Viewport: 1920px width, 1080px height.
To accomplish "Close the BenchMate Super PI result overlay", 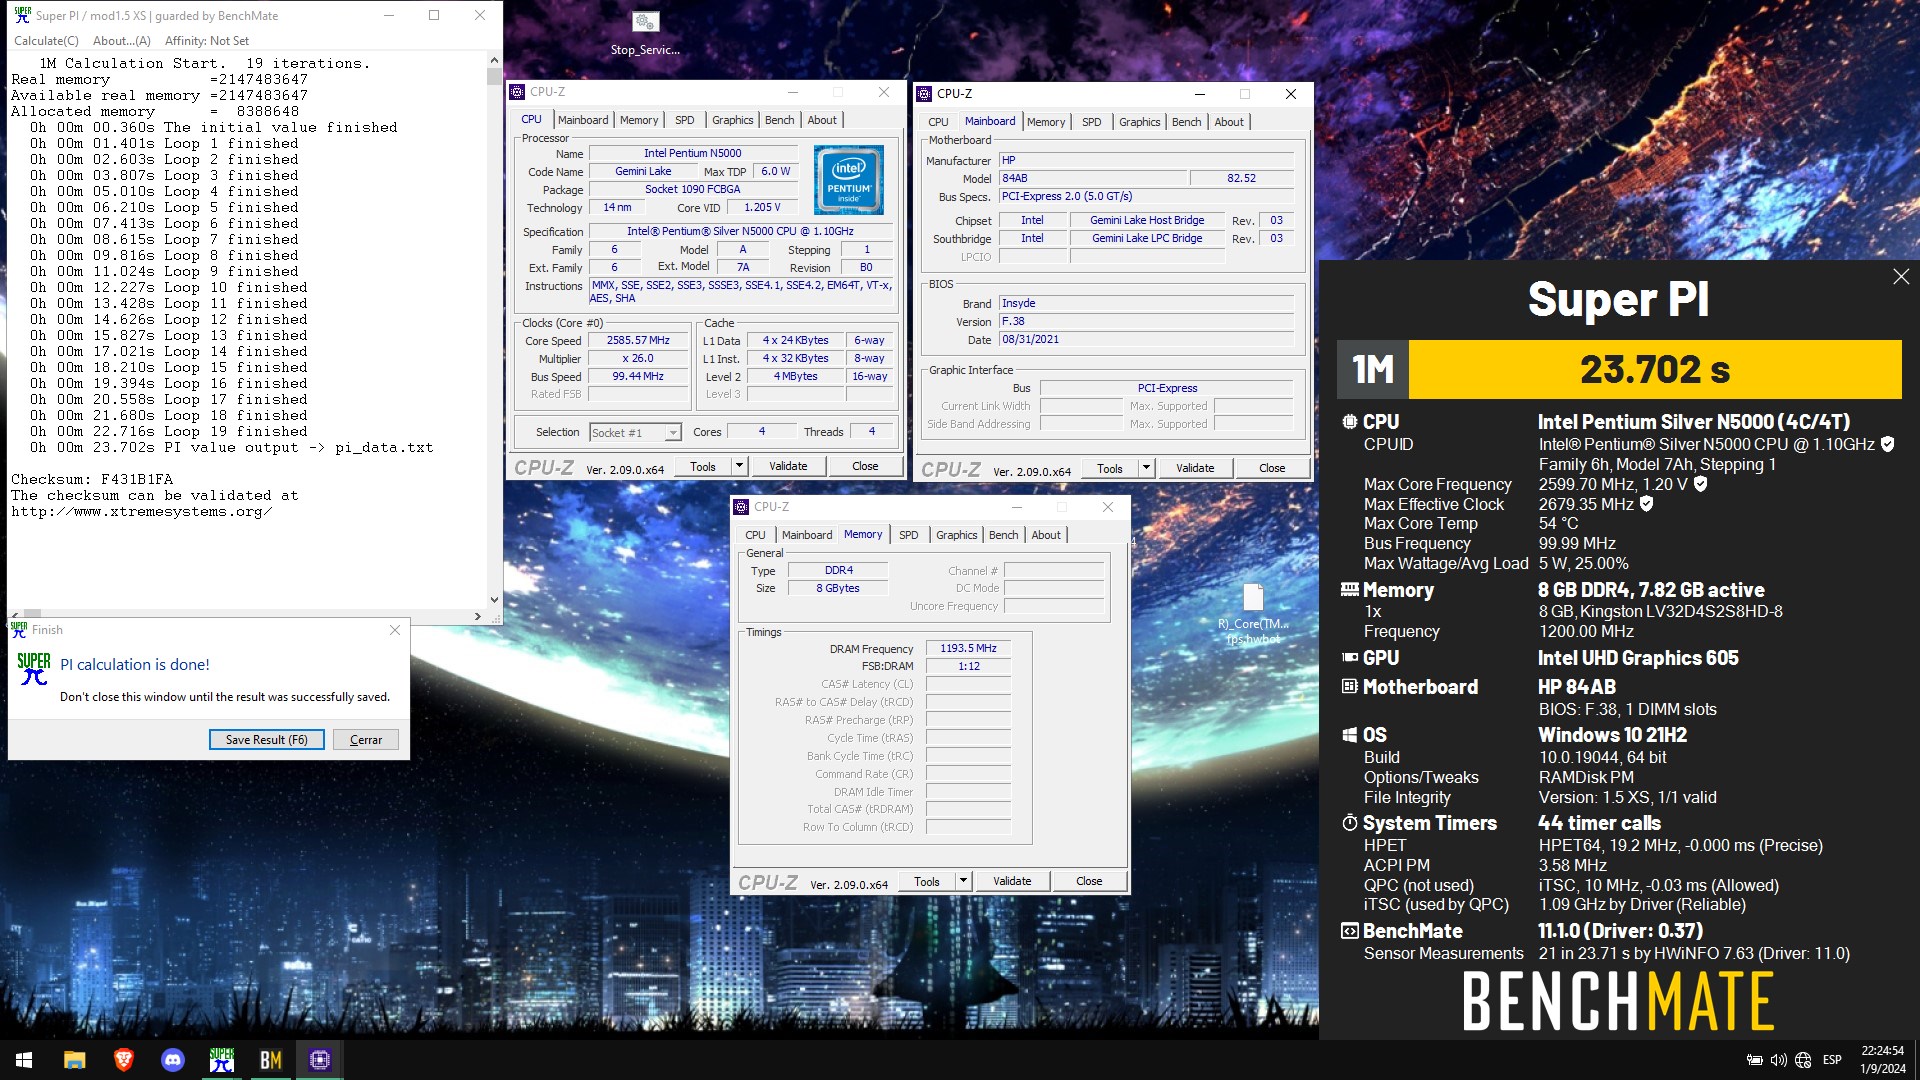I will pos(1901,277).
